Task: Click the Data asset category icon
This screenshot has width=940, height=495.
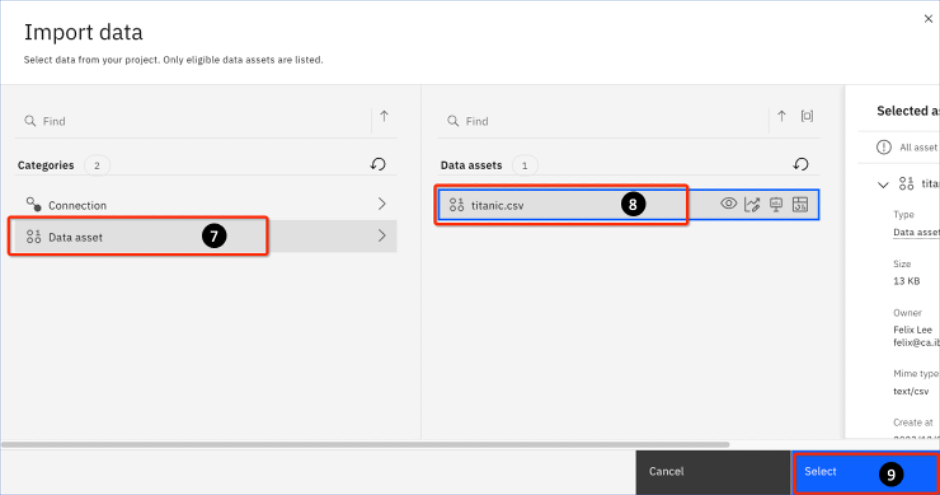Action: (x=34, y=237)
